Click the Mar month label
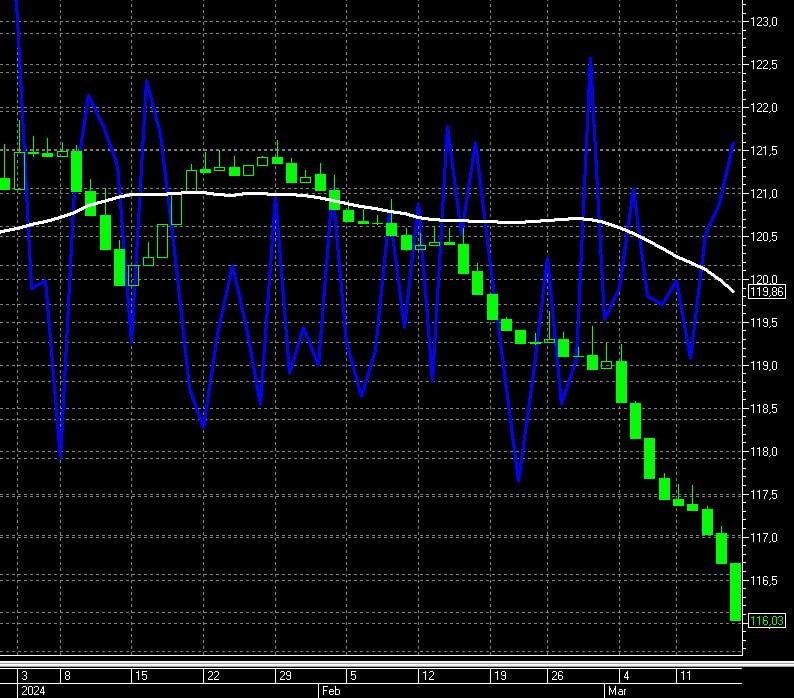The image size is (794, 698). [x=617, y=691]
